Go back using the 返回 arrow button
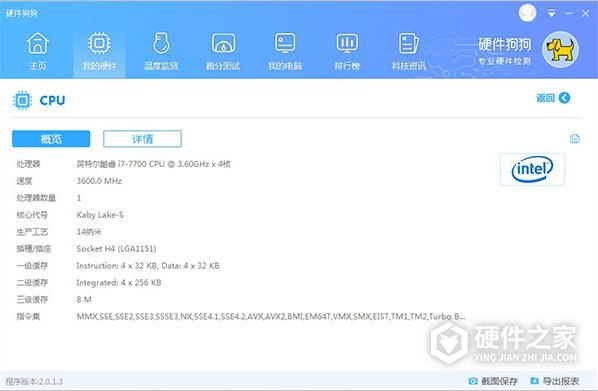This screenshot has width=598, height=391. point(553,98)
